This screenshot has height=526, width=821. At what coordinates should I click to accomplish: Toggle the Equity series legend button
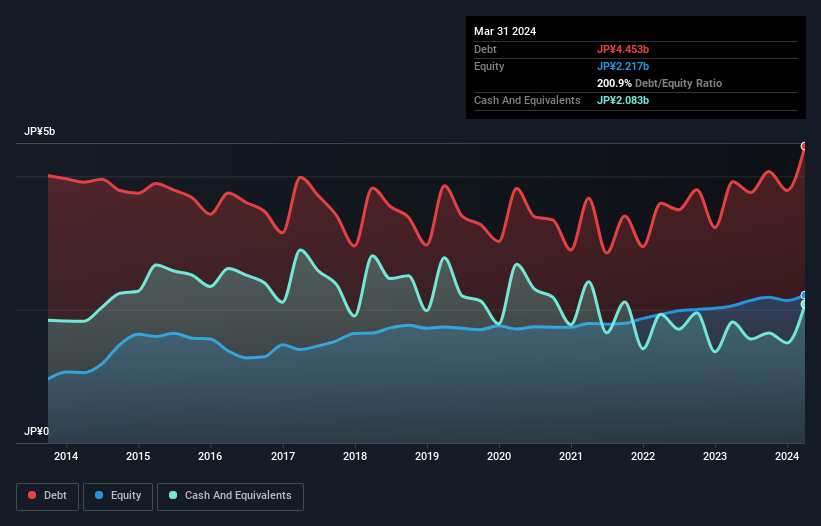click(x=118, y=496)
